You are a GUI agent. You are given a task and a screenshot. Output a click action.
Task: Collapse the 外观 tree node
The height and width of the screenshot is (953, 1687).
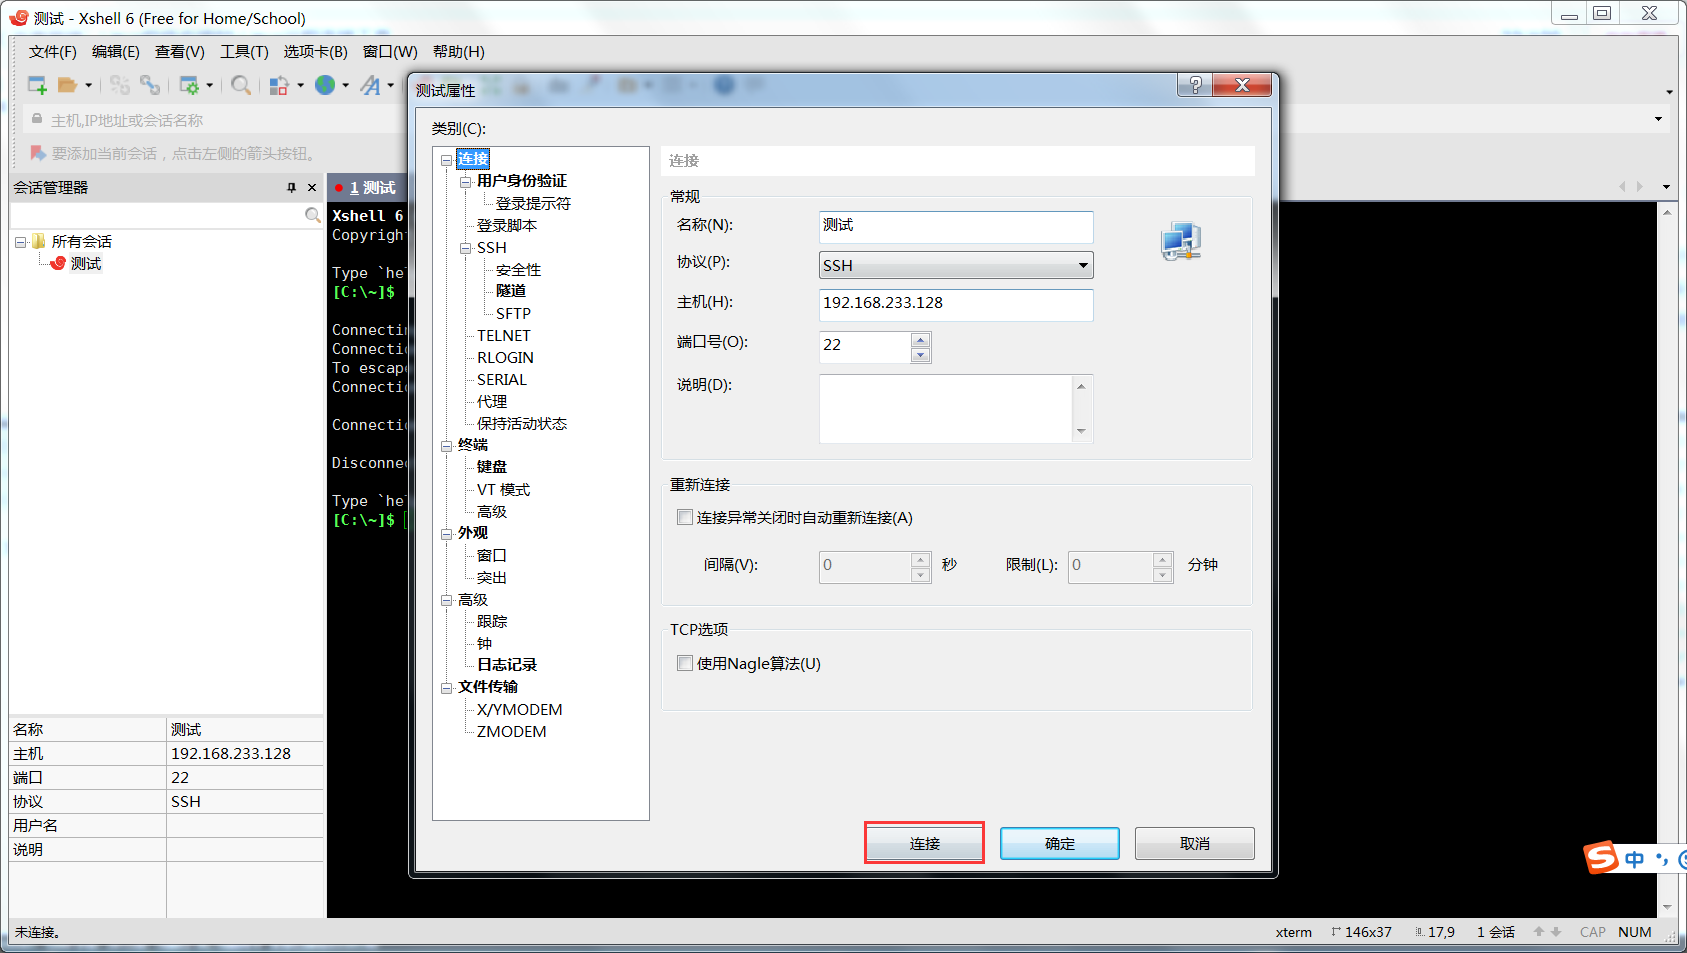(446, 534)
